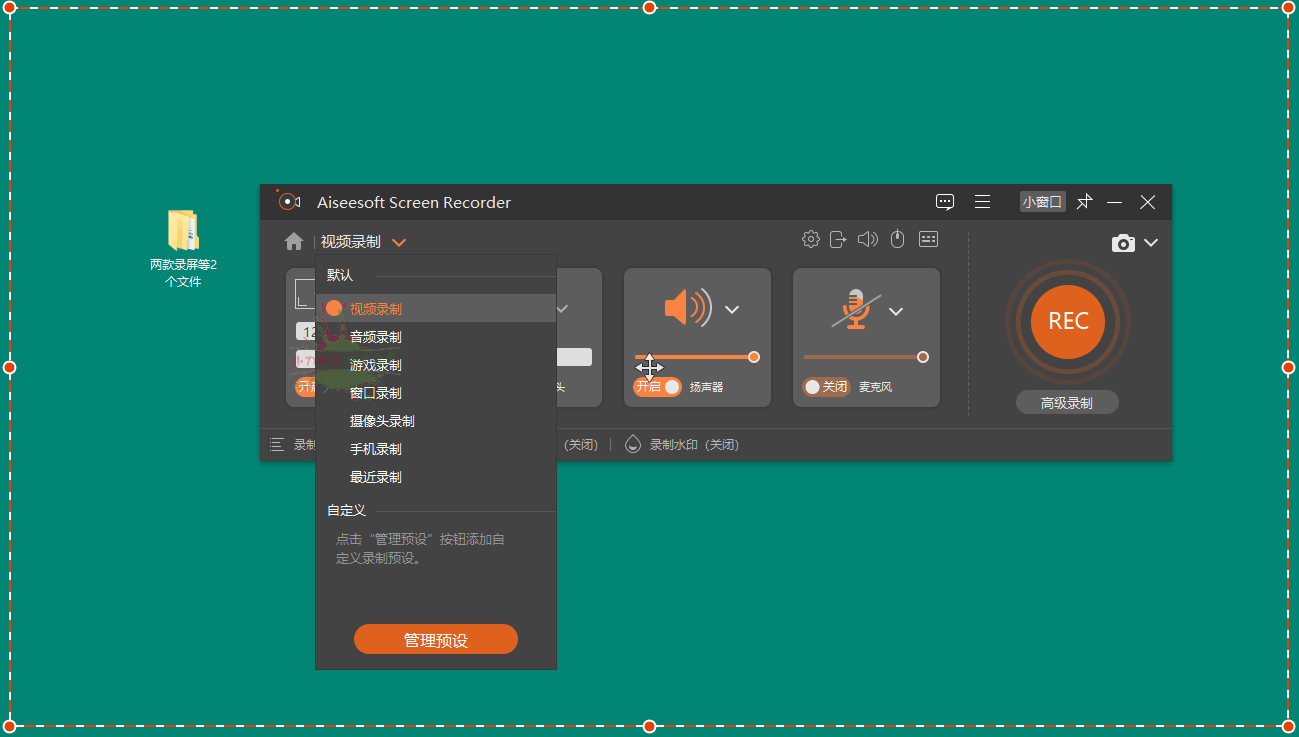Open sound settings via the toolbar speaker icon
This screenshot has width=1299, height=737.
pyautogui.click(x=867, y=239)
